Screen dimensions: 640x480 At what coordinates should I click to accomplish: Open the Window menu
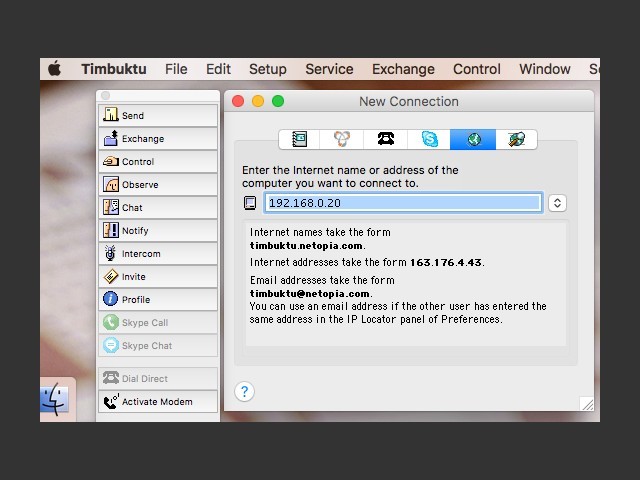[545, 69]
